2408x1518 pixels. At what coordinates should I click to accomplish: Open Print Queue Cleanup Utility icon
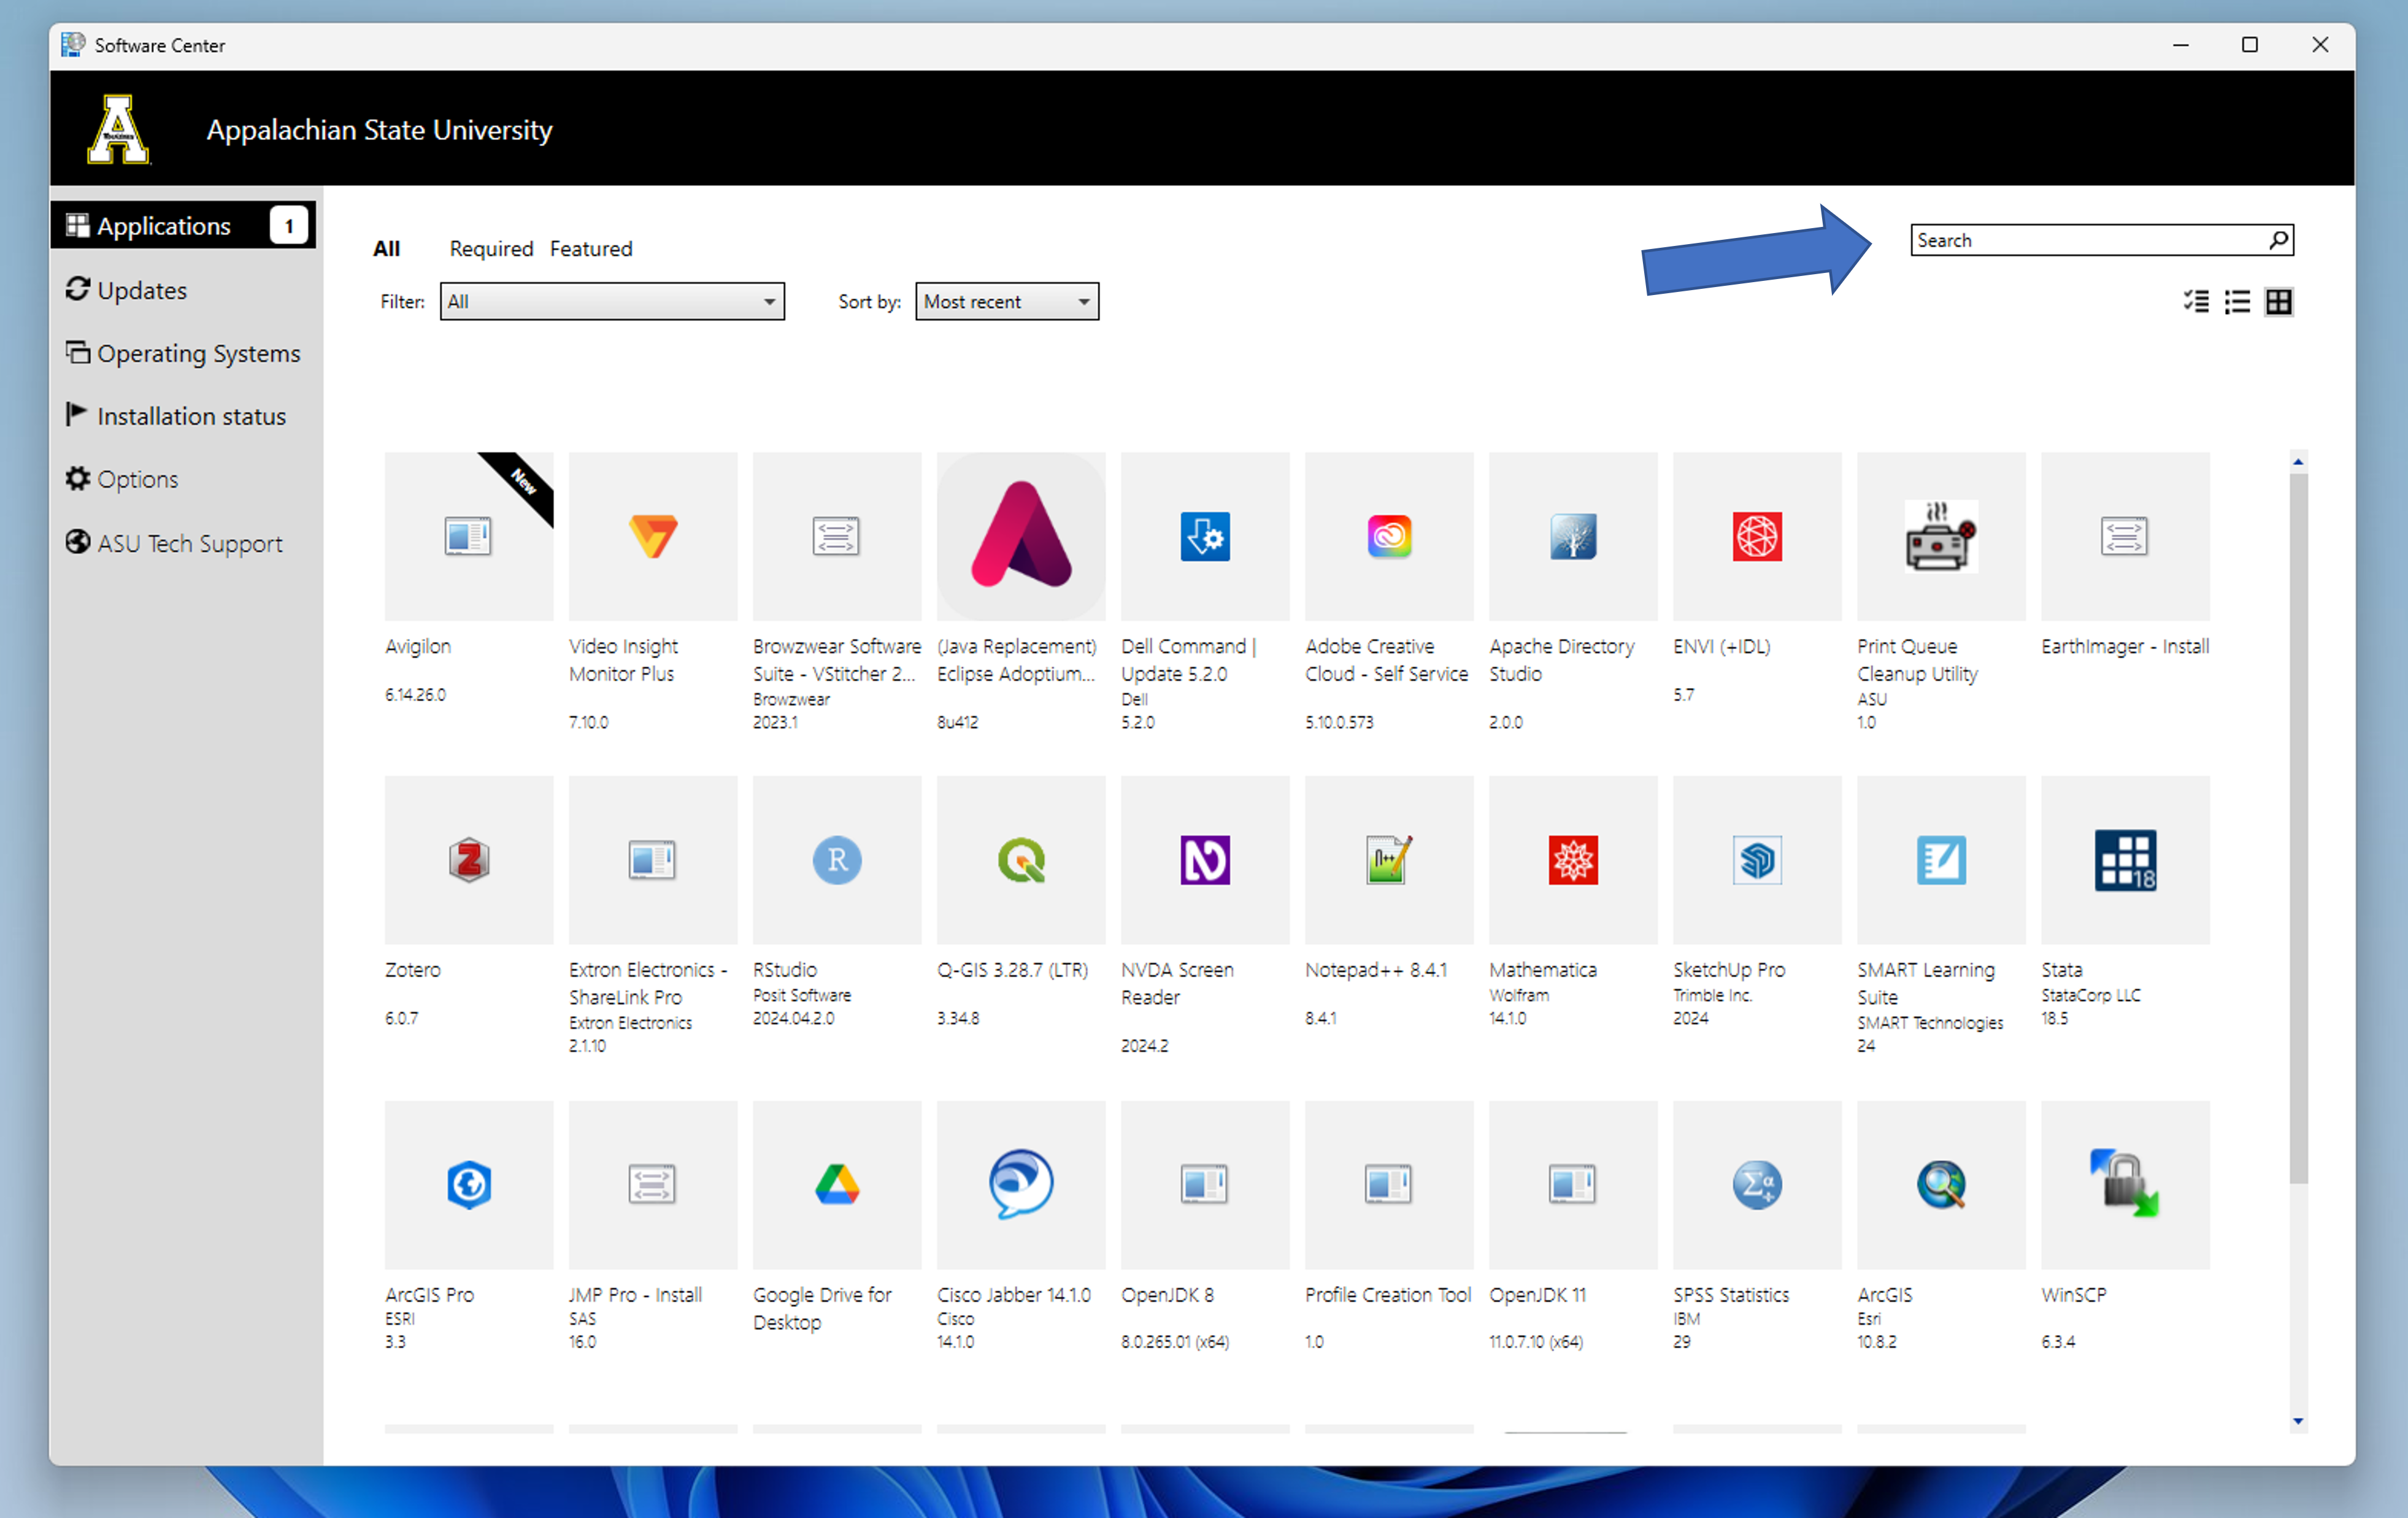pyautogui.click(x=1941, y=536)
